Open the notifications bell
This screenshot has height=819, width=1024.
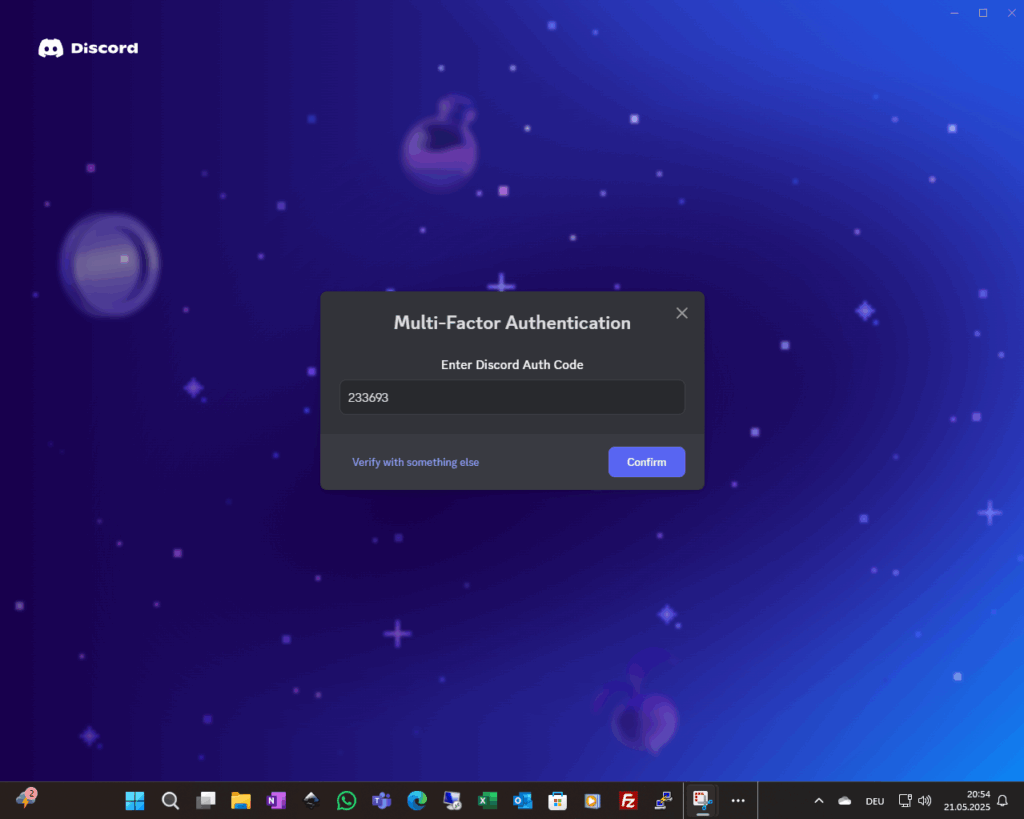pyautogui.click(x=1003, y=801)
